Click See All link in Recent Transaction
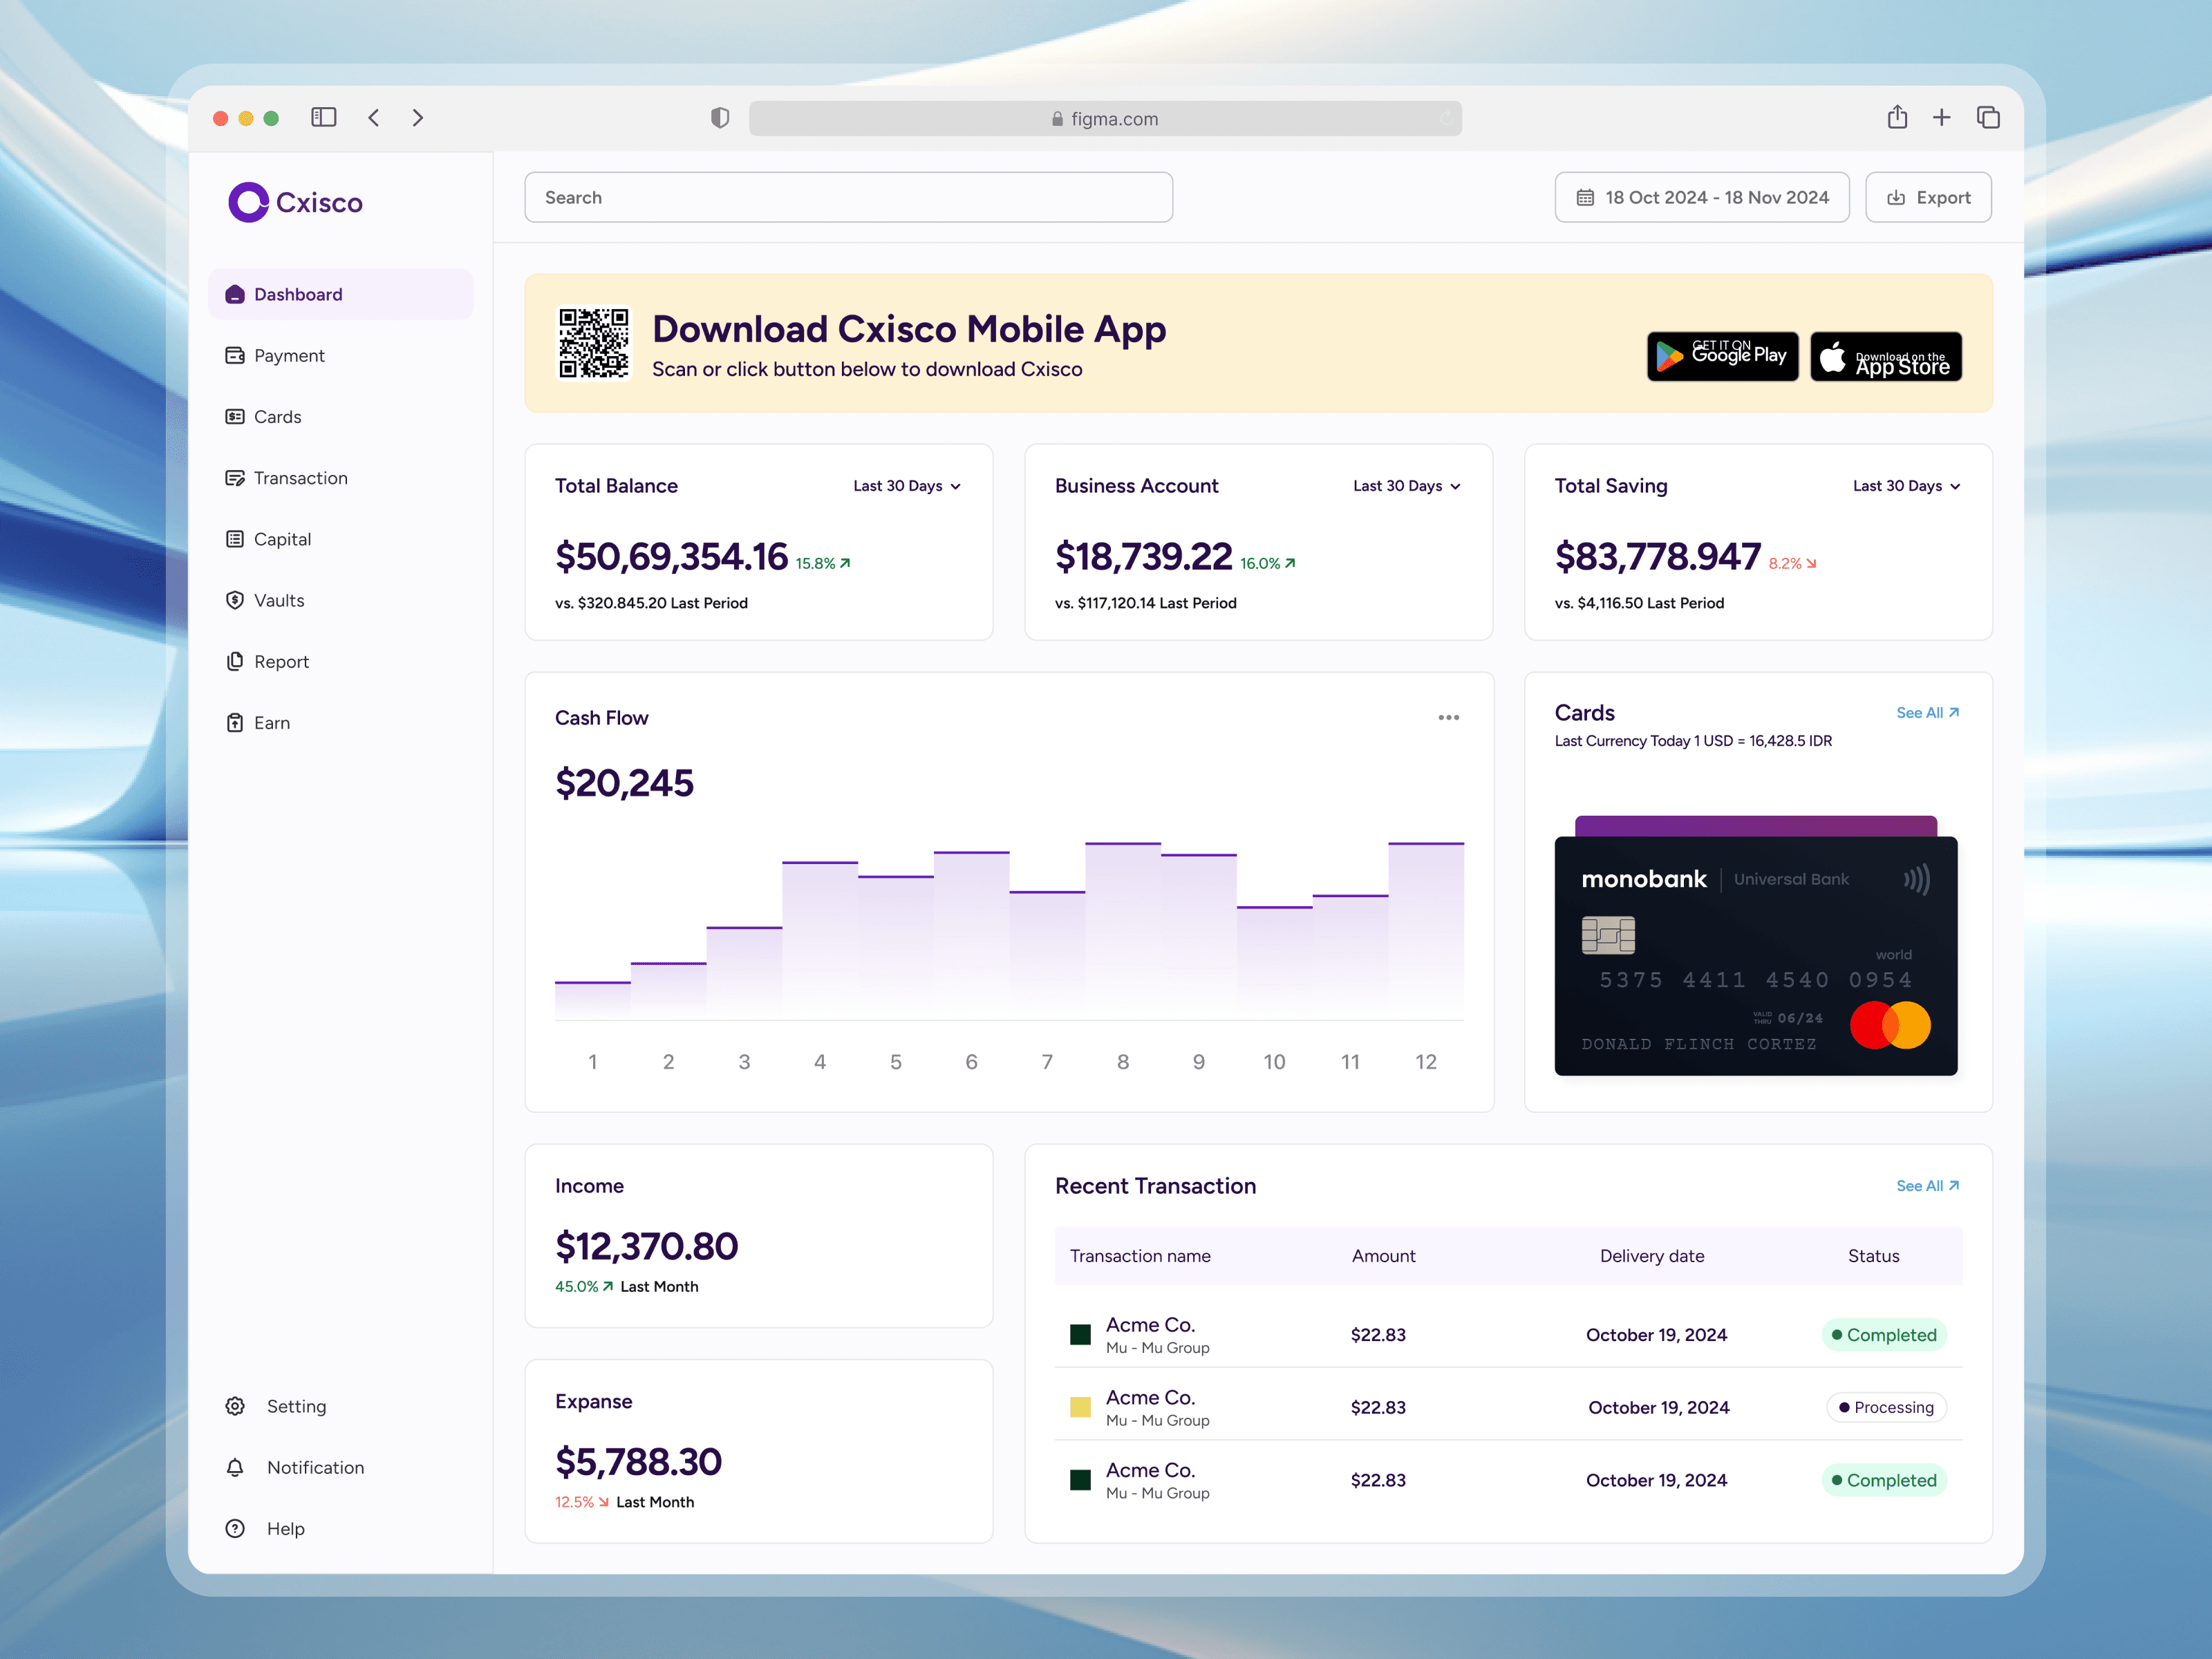The image size is (2212, 1659). [x=1927, y=1186]
